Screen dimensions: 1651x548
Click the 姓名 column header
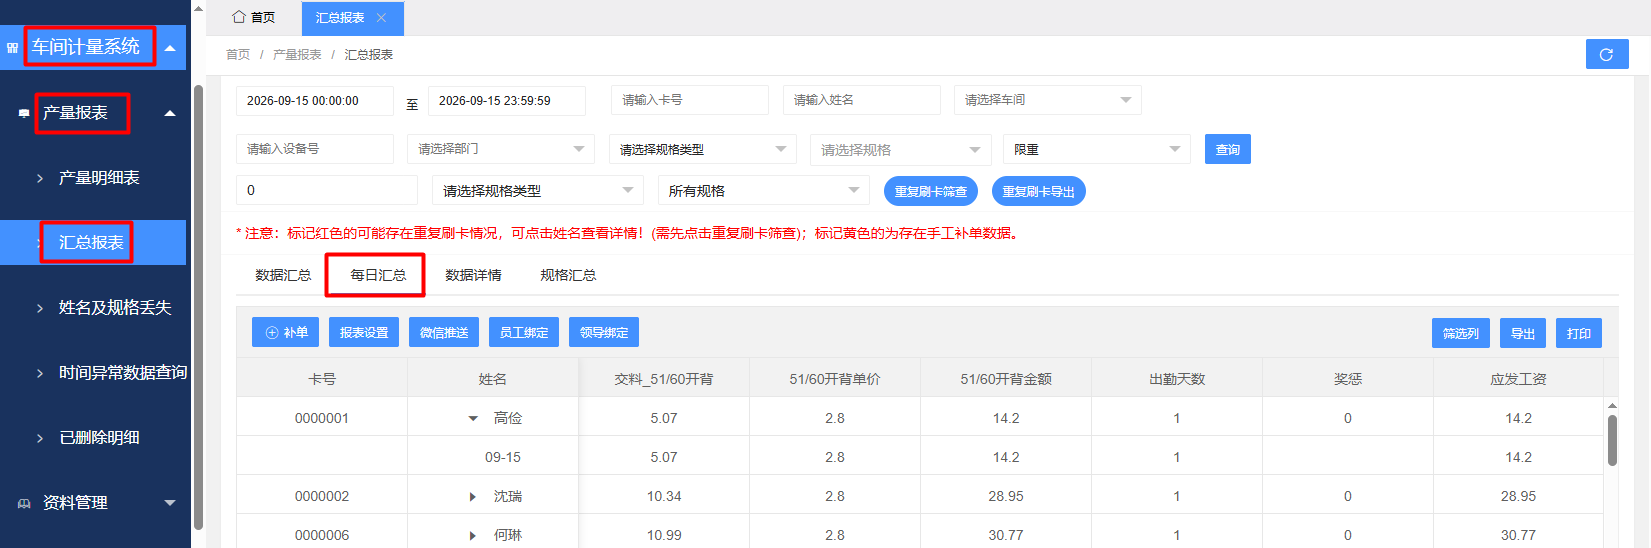(493, 379)
